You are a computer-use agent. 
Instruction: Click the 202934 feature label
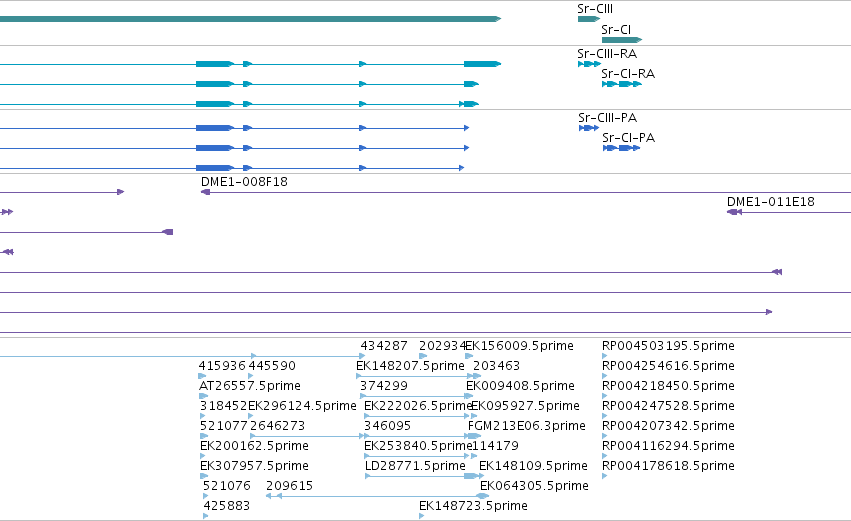click(x=442, y=346)
